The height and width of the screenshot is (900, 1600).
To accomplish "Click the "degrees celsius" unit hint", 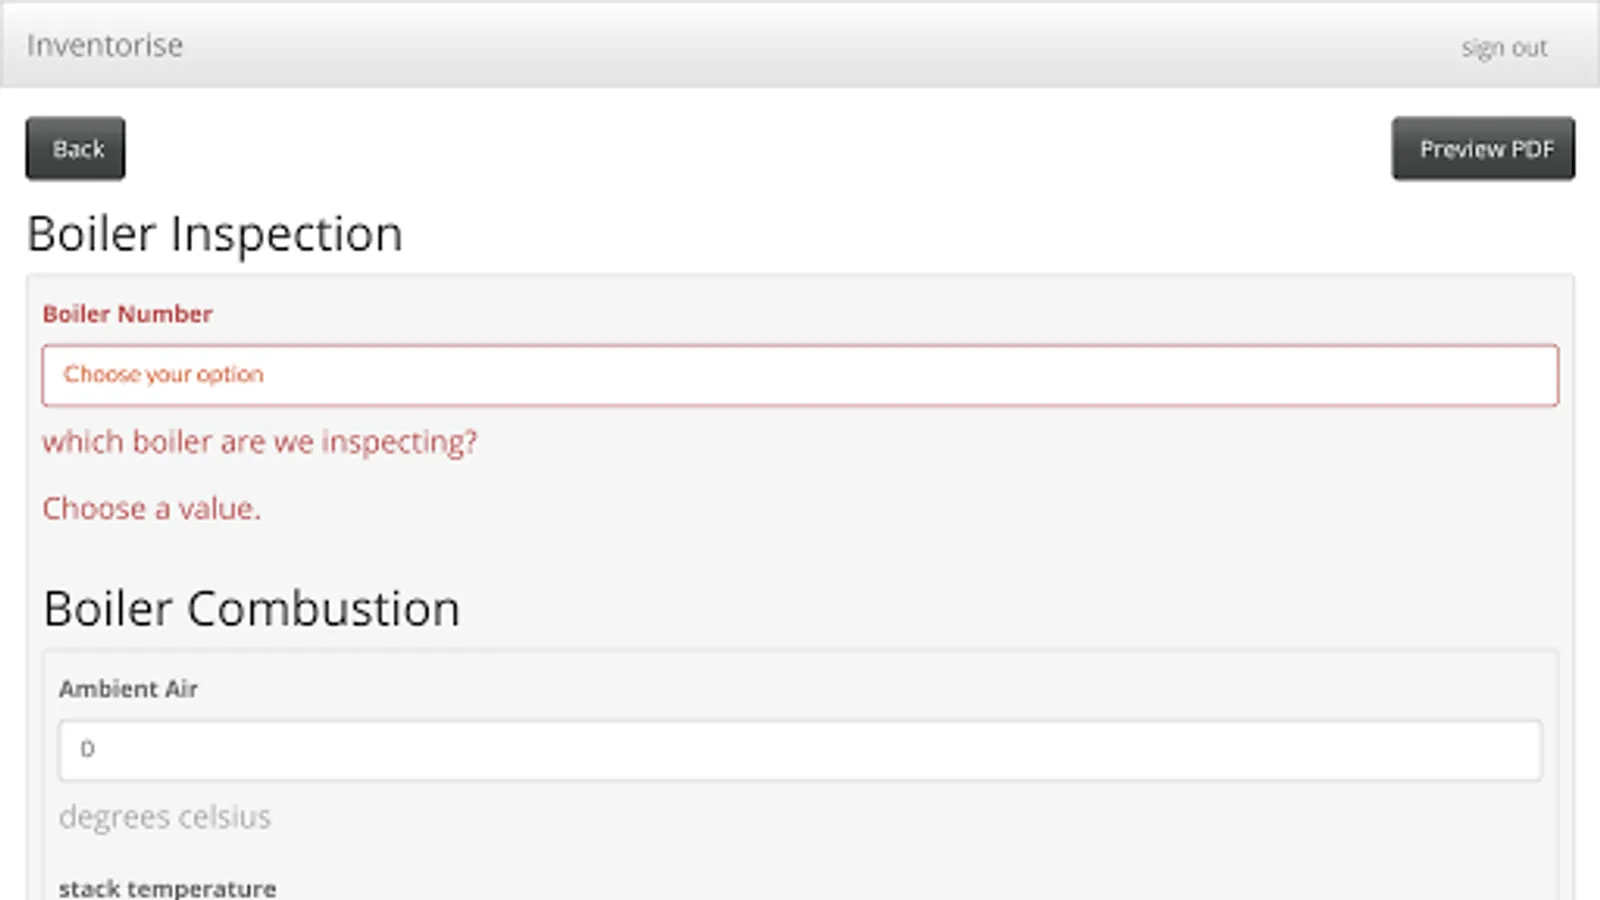I will (165, 817).
